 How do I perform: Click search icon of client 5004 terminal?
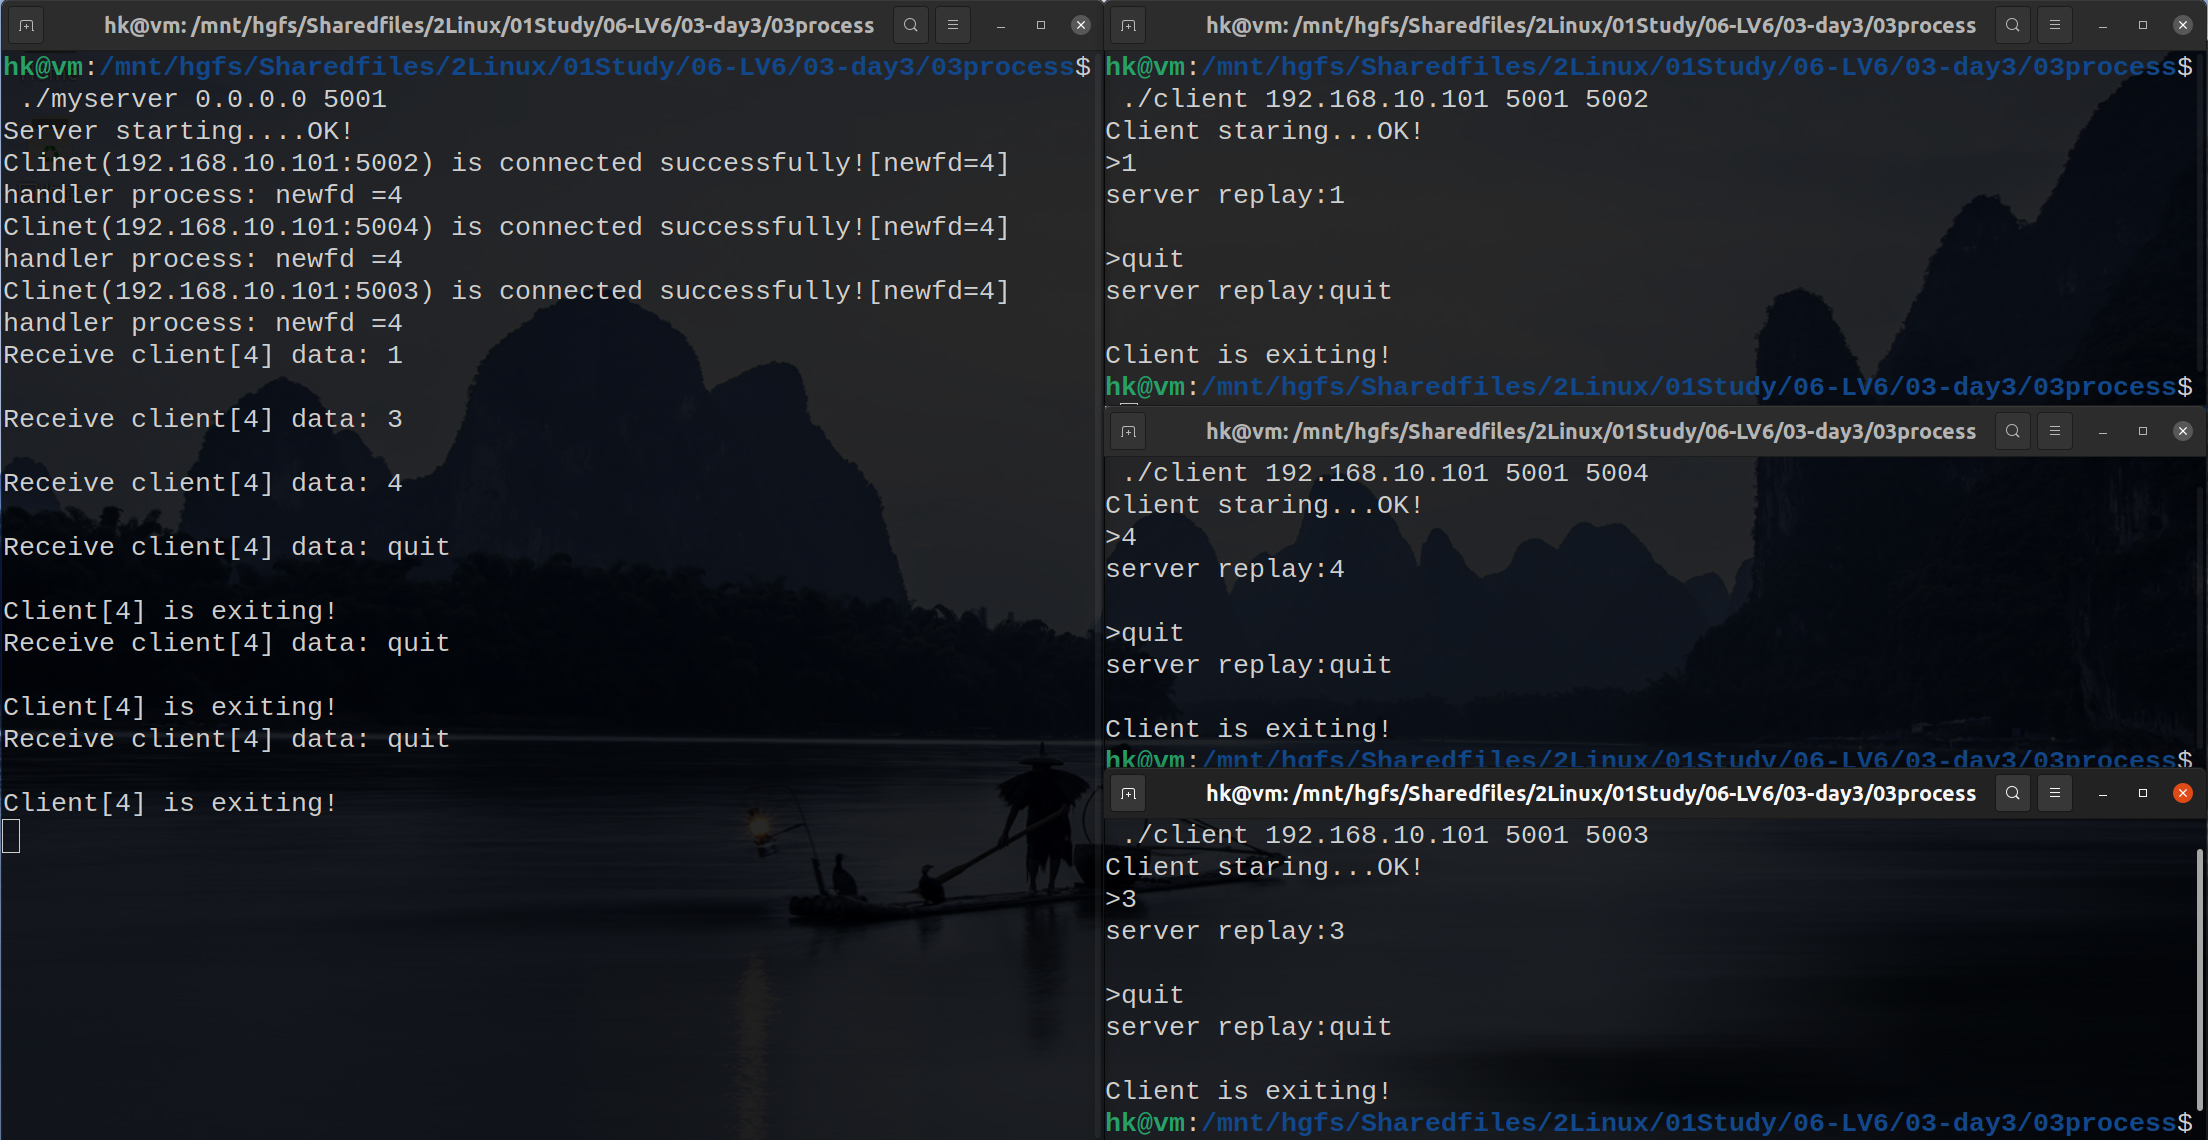coord(2012,431)
